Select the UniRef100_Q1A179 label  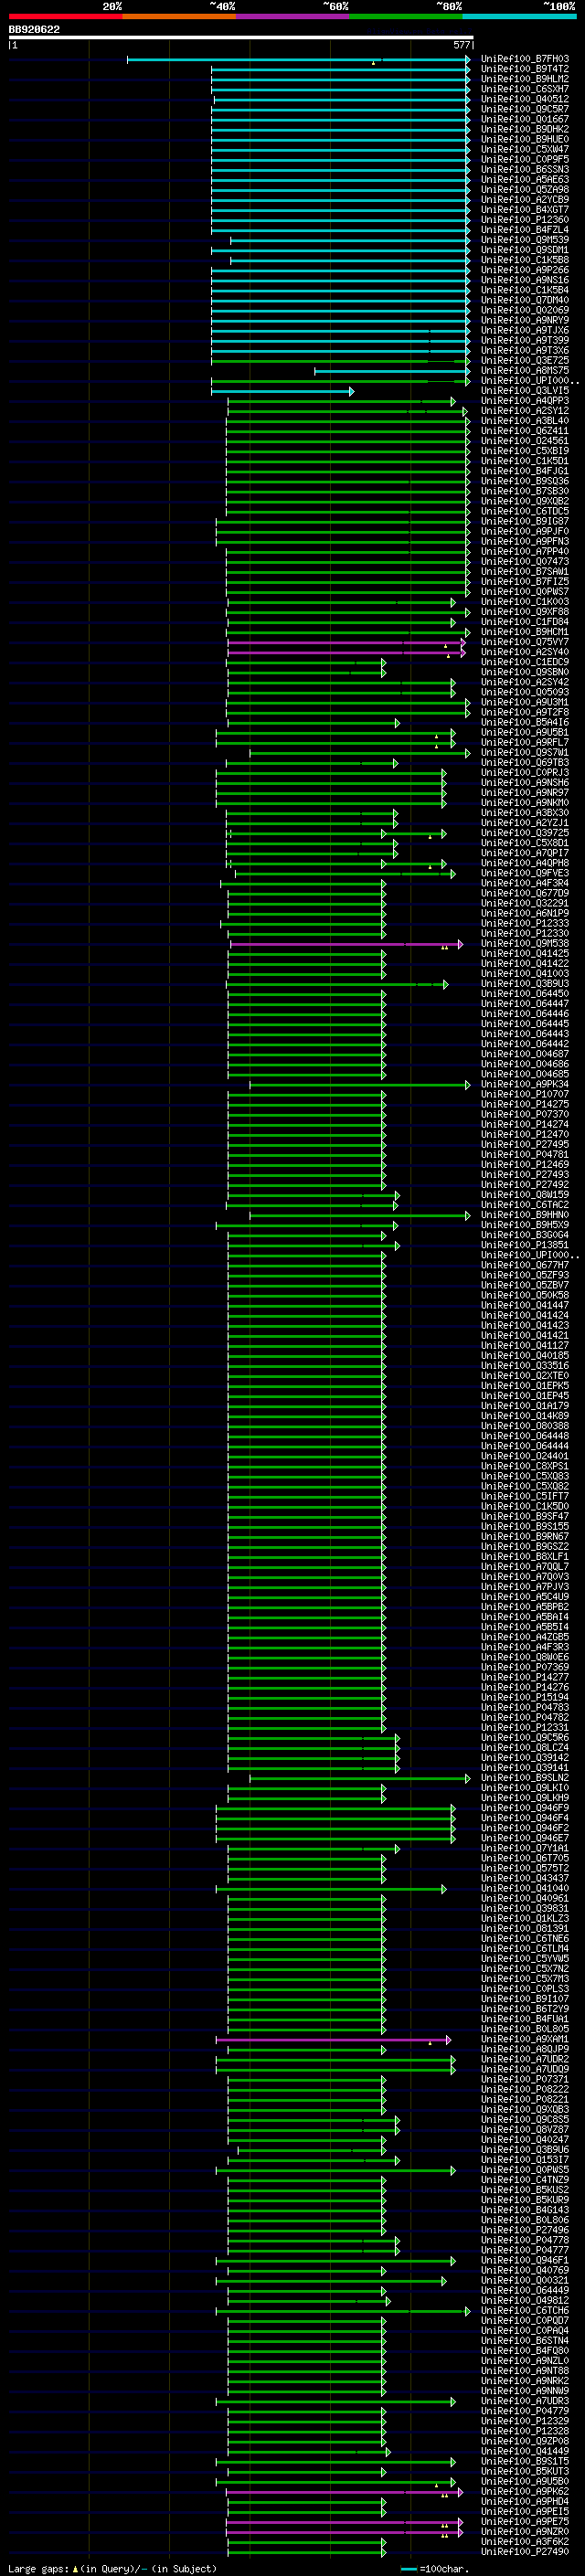(525, 1406)
